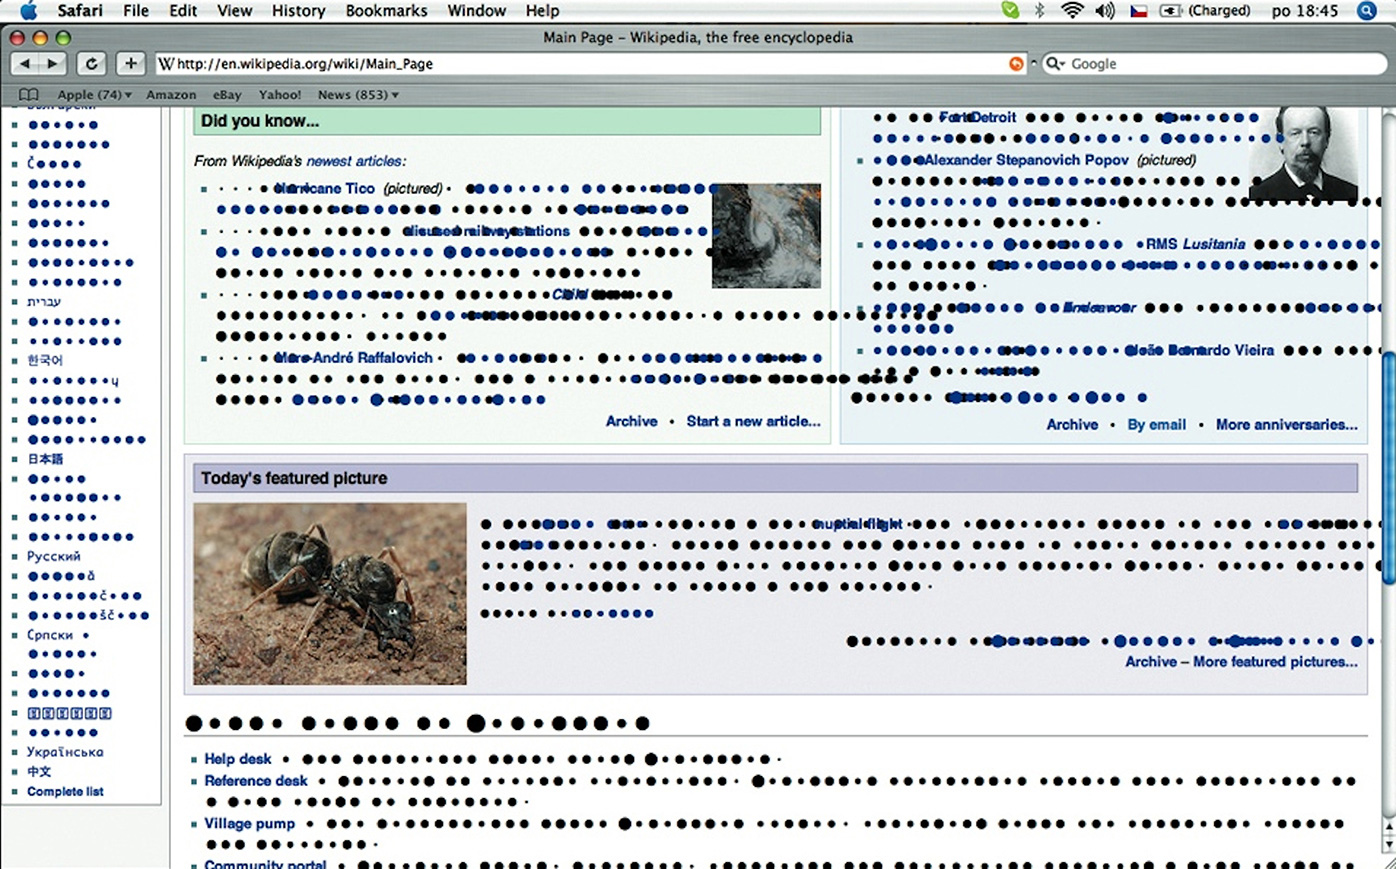Open the Window menu
The image size is (1396, 869).
[476, 11]
